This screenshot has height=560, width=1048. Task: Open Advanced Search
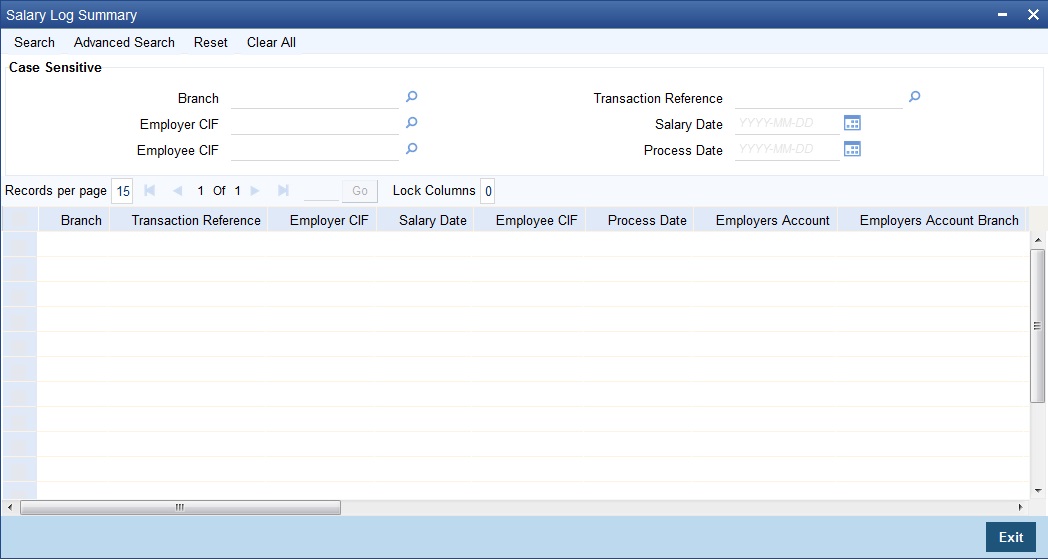click(124, 42)
